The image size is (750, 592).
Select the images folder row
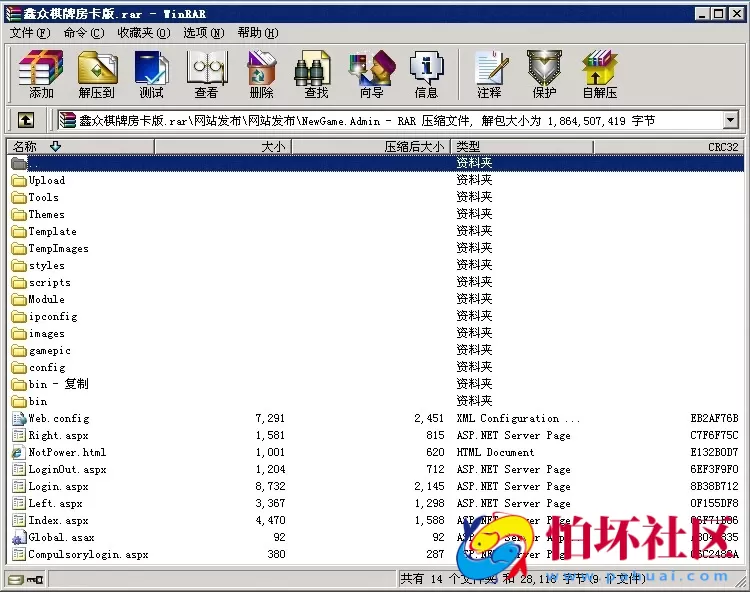click(x=375, y=334)
